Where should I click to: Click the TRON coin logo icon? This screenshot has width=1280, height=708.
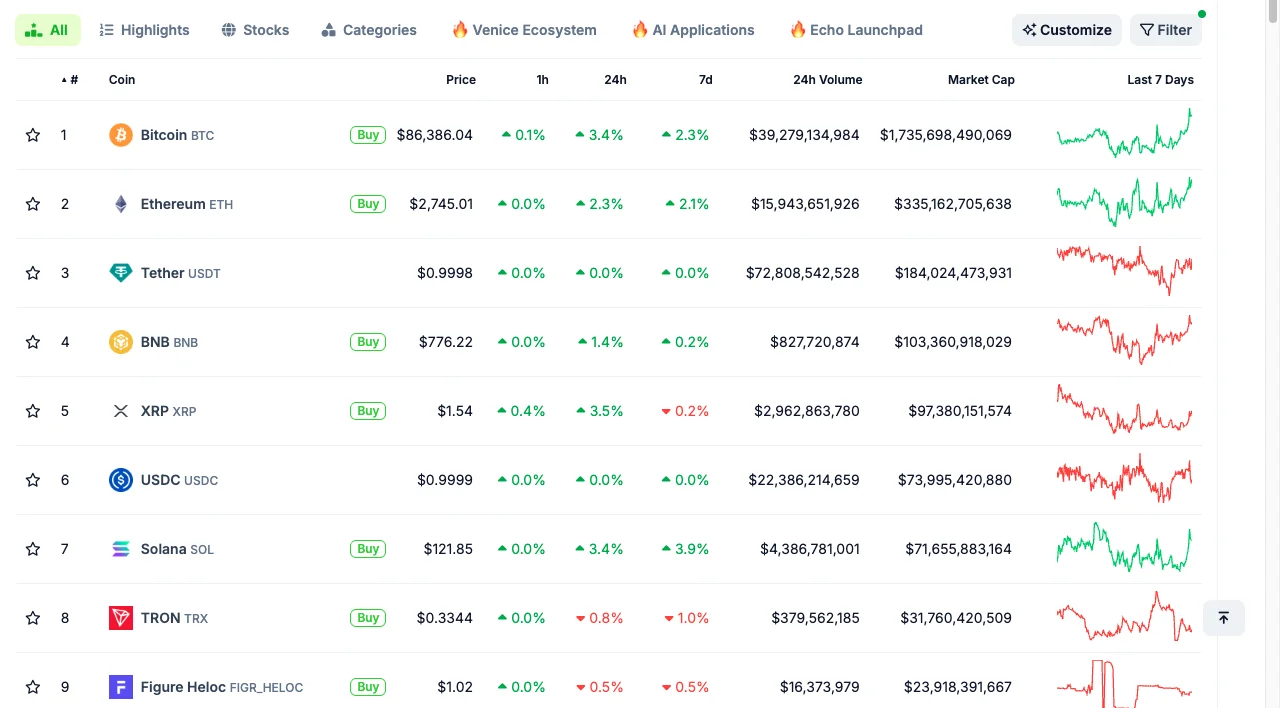tap(121, 618)
